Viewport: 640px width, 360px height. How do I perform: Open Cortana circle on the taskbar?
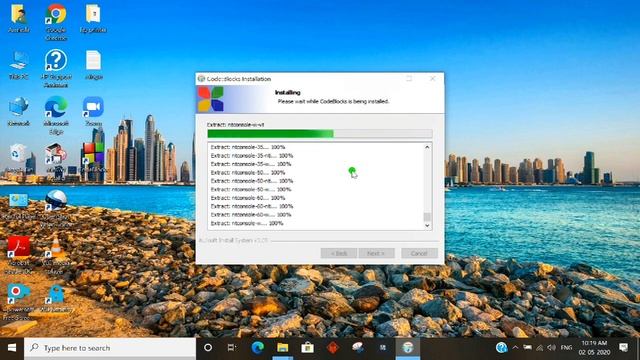[x=208, y=348]
